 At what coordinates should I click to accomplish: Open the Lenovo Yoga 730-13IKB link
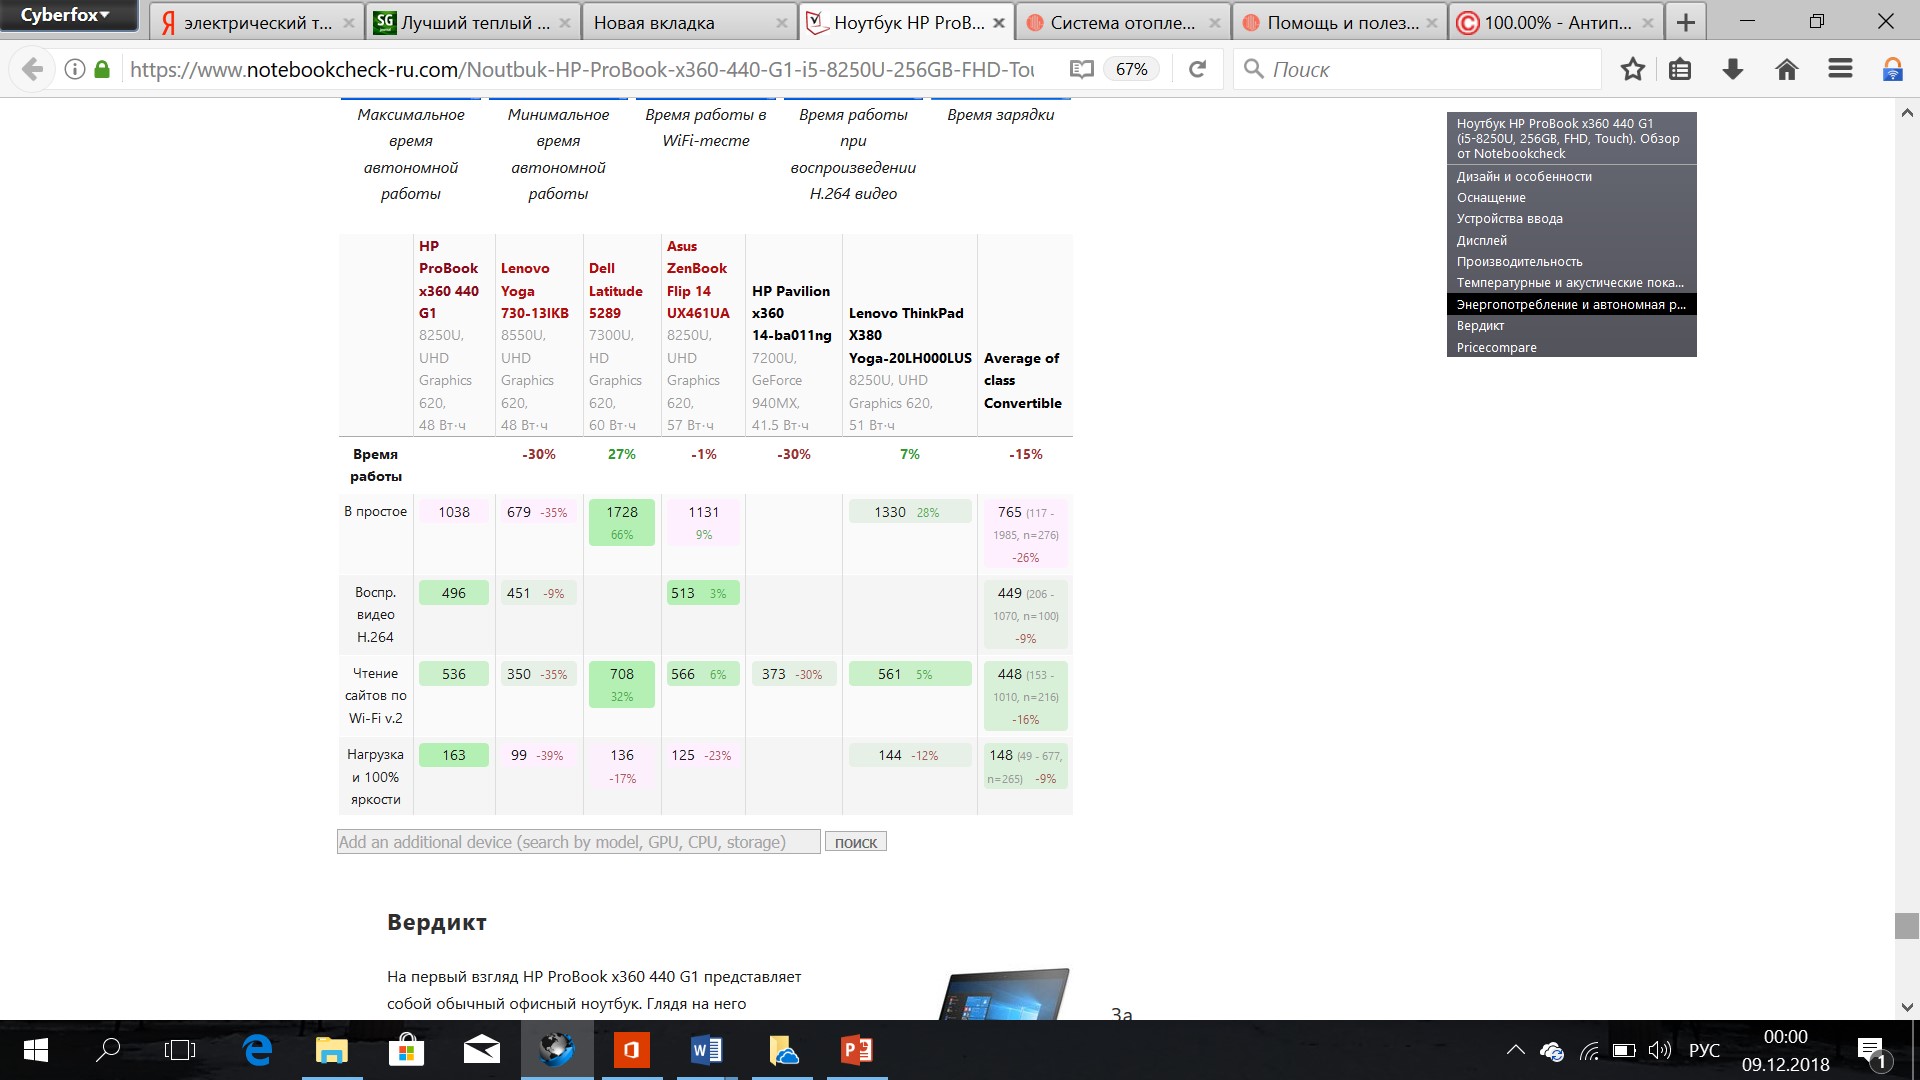534,290
